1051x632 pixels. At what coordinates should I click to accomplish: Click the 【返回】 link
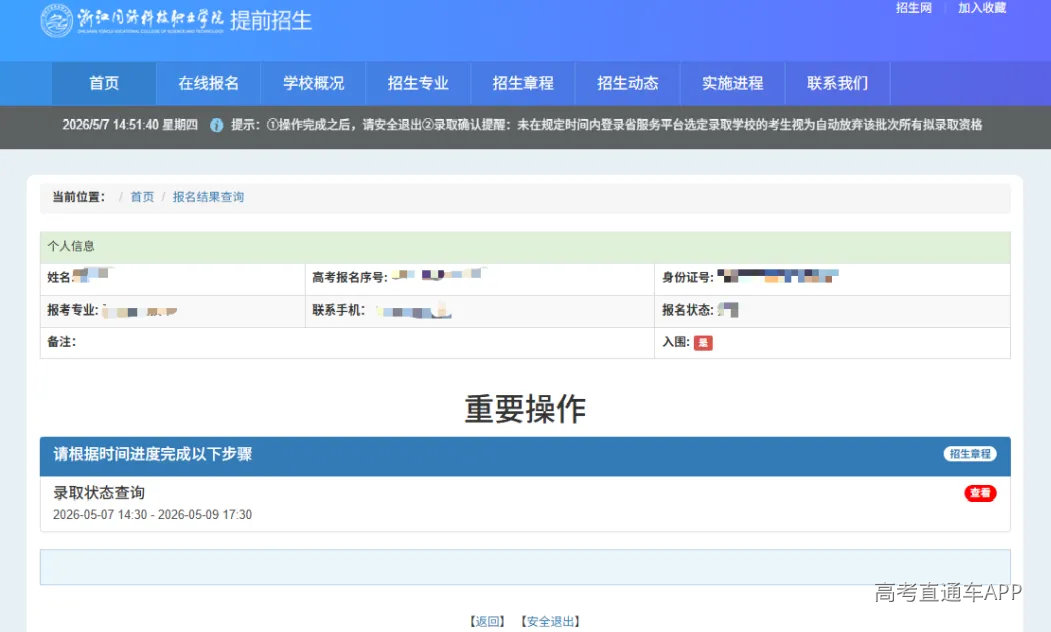pos(487,621)
